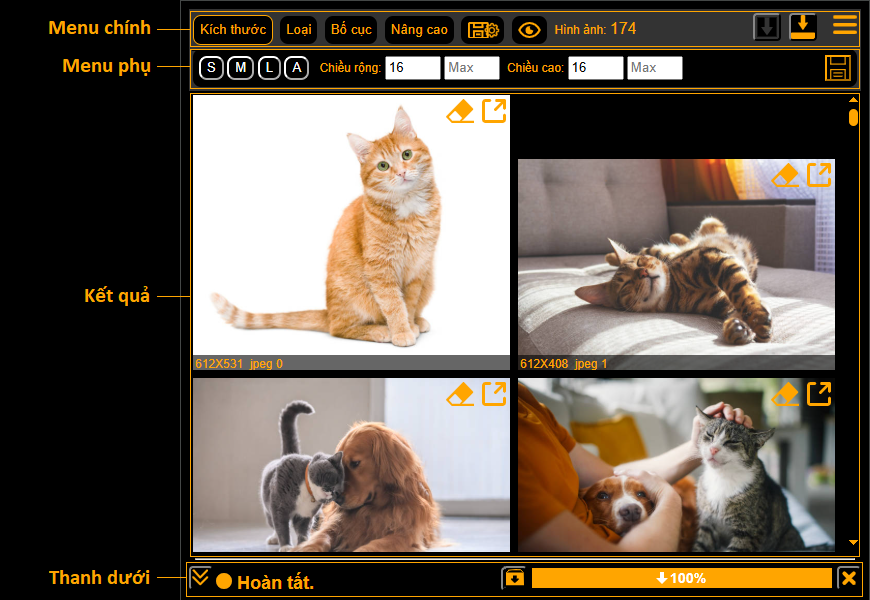The height and width of the screenshot is (600, 870).
Task: Toggle the eye visibility icon
Action: pyautogui.click(x=529, y=30)
